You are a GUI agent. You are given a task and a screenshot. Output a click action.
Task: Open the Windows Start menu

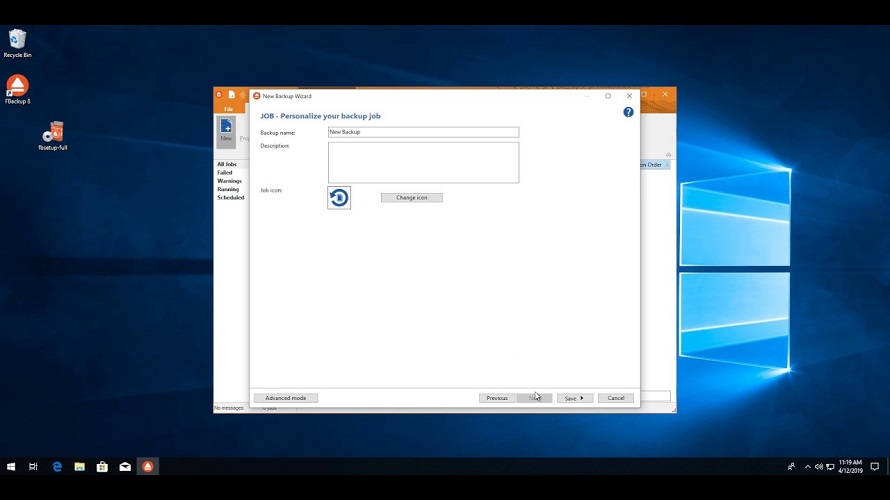coord(11,467)
